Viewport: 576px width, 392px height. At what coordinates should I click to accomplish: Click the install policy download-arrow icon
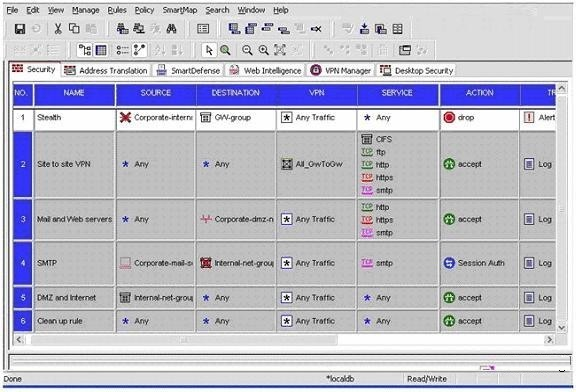coord(364,29)
